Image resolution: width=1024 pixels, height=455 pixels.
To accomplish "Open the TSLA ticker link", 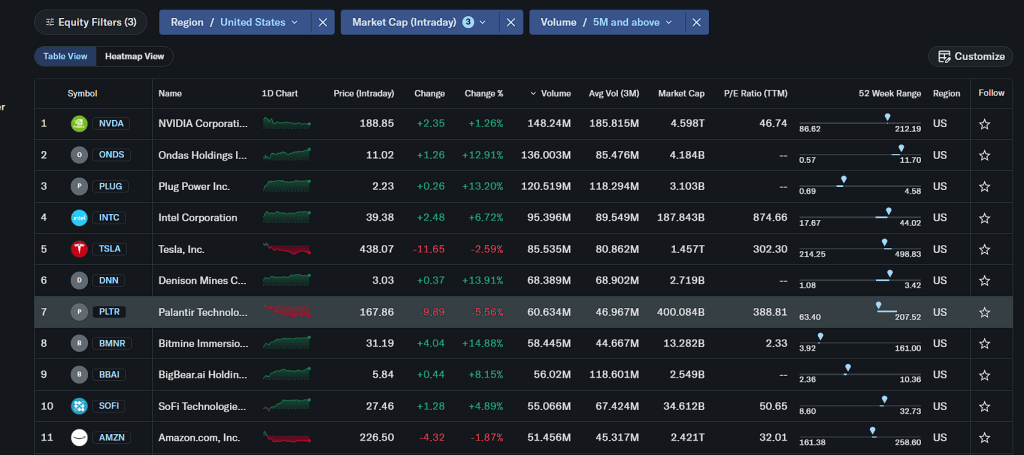I will tap(110, 249).
